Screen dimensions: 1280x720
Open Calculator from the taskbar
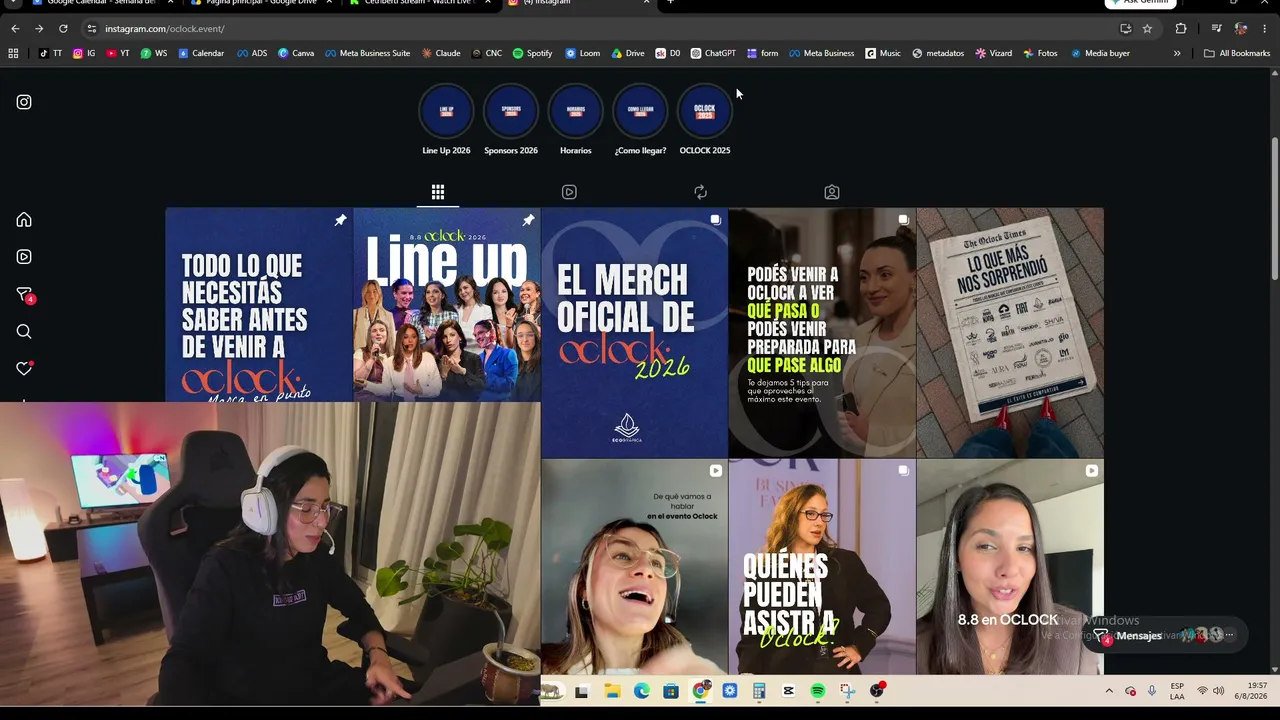(x=759, y=691)
